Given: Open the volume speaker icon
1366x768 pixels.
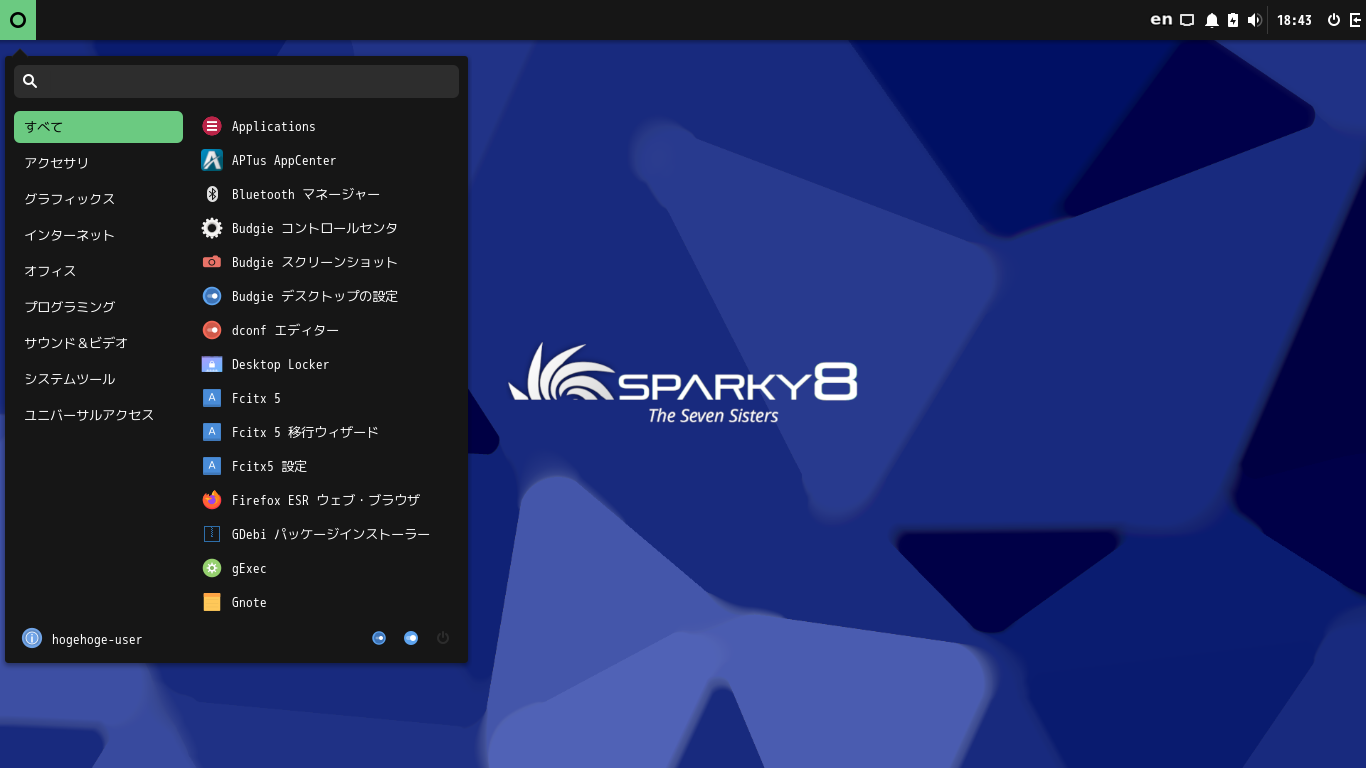Looking at the screenshot, I should pyautogui.click(x=1255, y=20).
